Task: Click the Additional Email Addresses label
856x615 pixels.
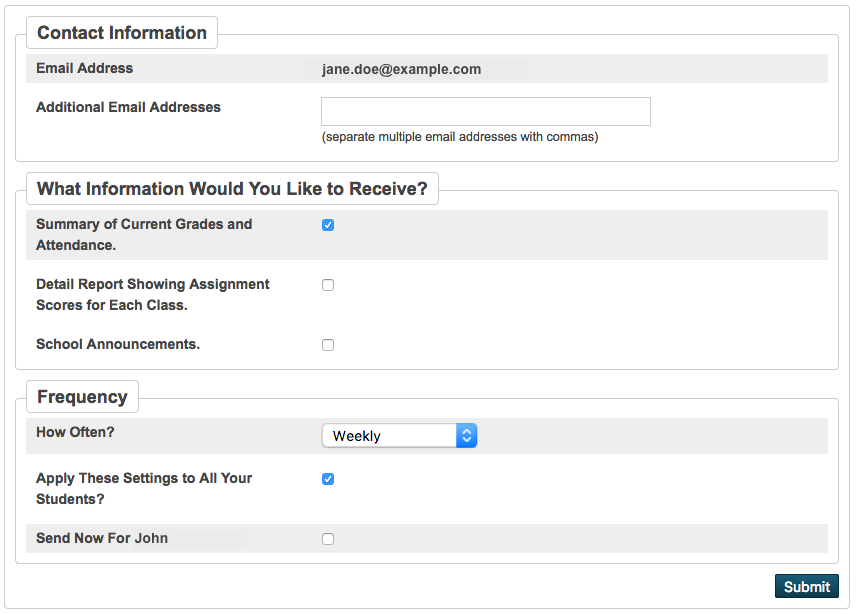Action: (x=128, y=107)
